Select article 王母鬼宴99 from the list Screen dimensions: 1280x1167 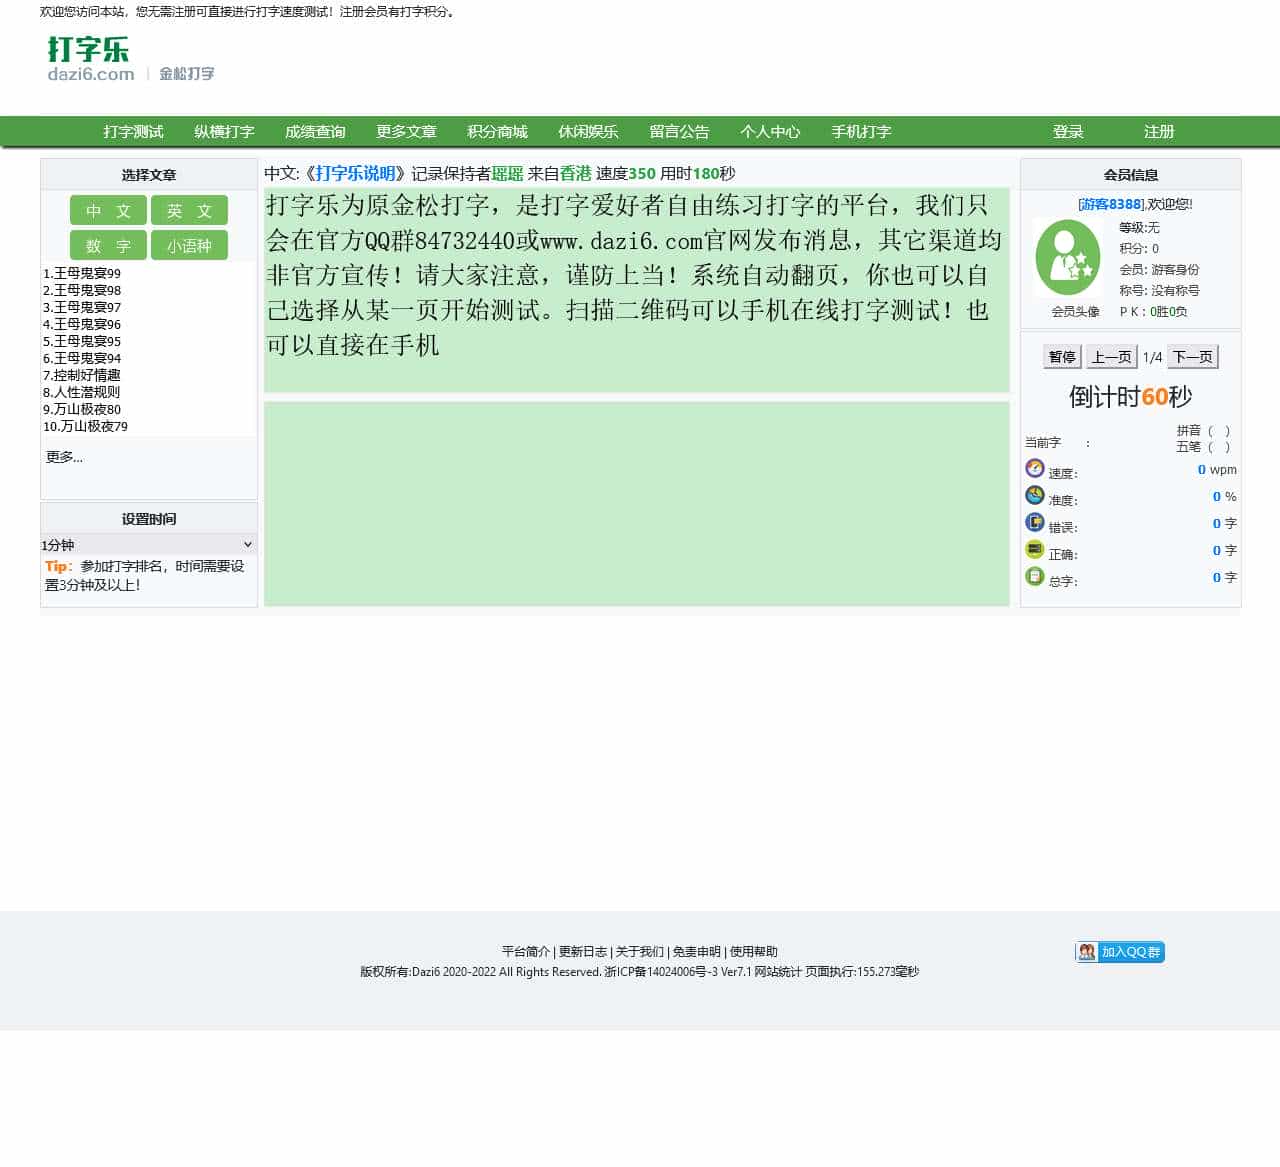(x=84, y=273)
